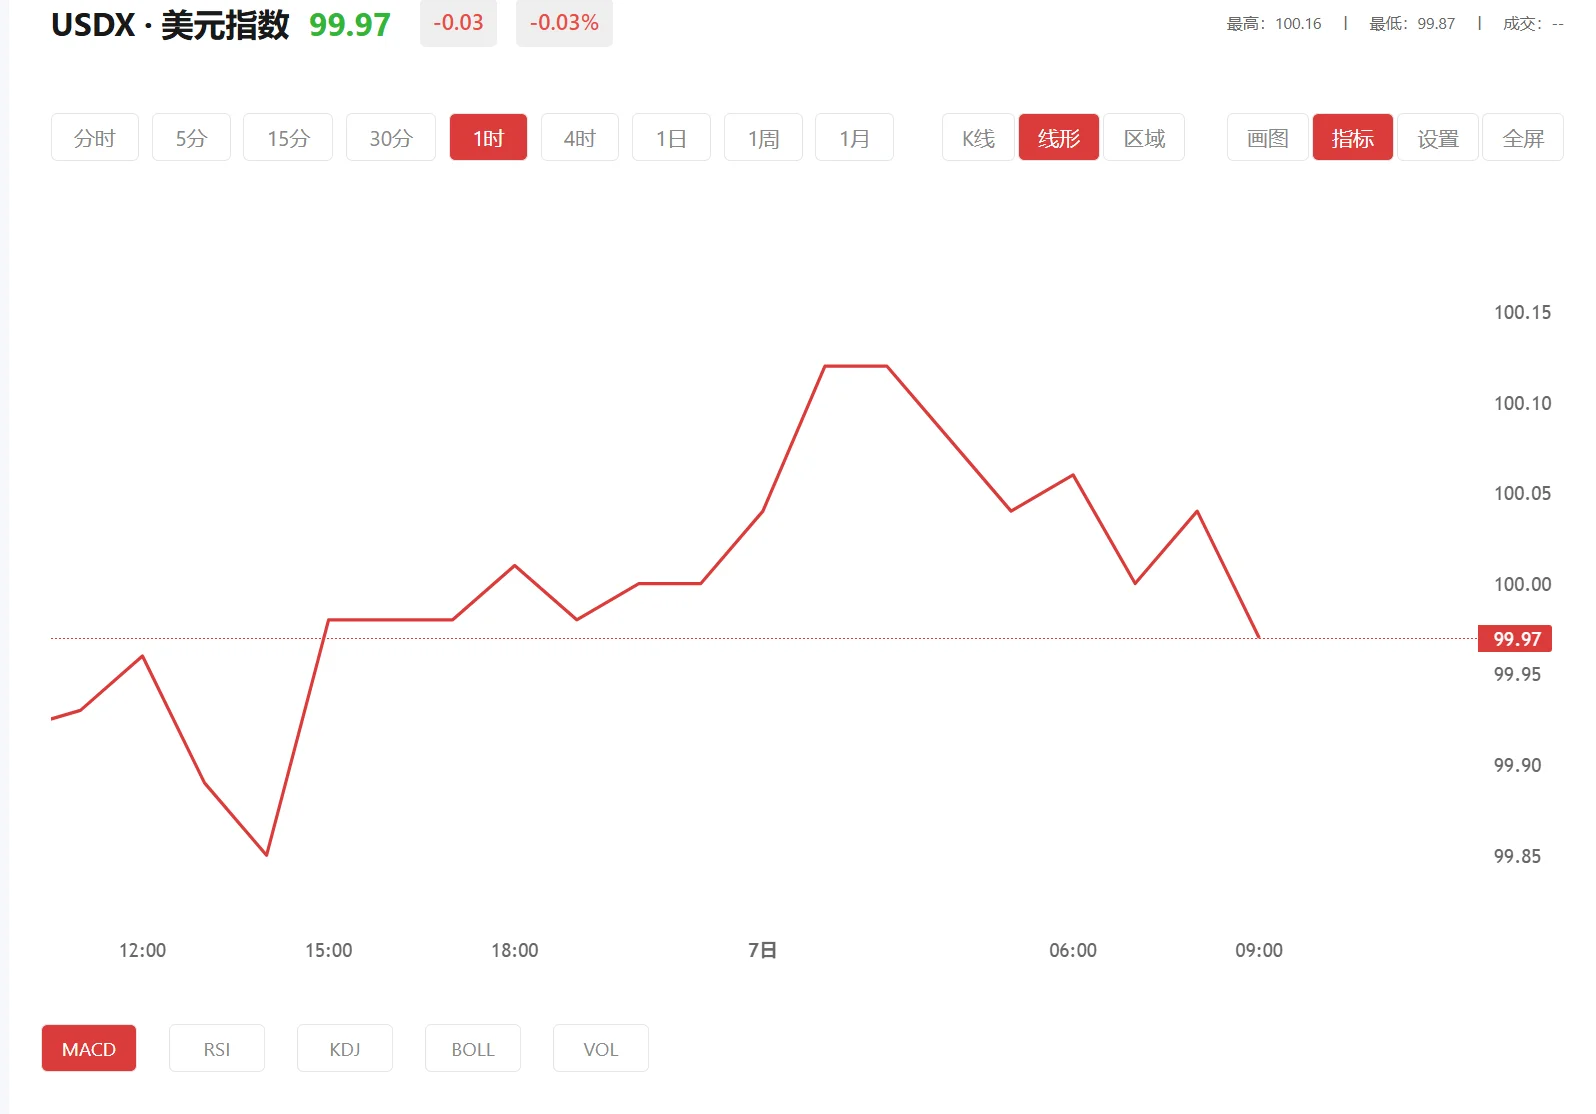Open chart 设置 settings
Screen dimensions: 1596x1114
(1438, 138)
